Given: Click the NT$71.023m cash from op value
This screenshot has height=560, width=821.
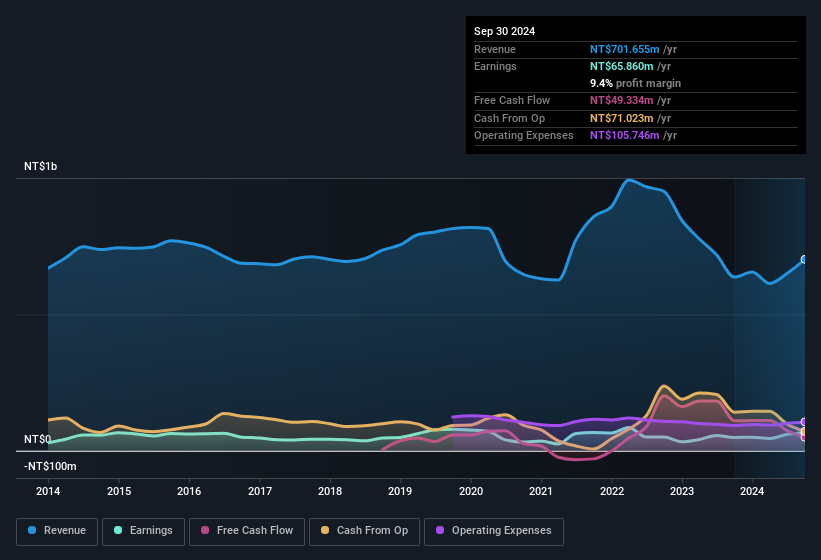Looking at the screenshot, I should 622,118.
